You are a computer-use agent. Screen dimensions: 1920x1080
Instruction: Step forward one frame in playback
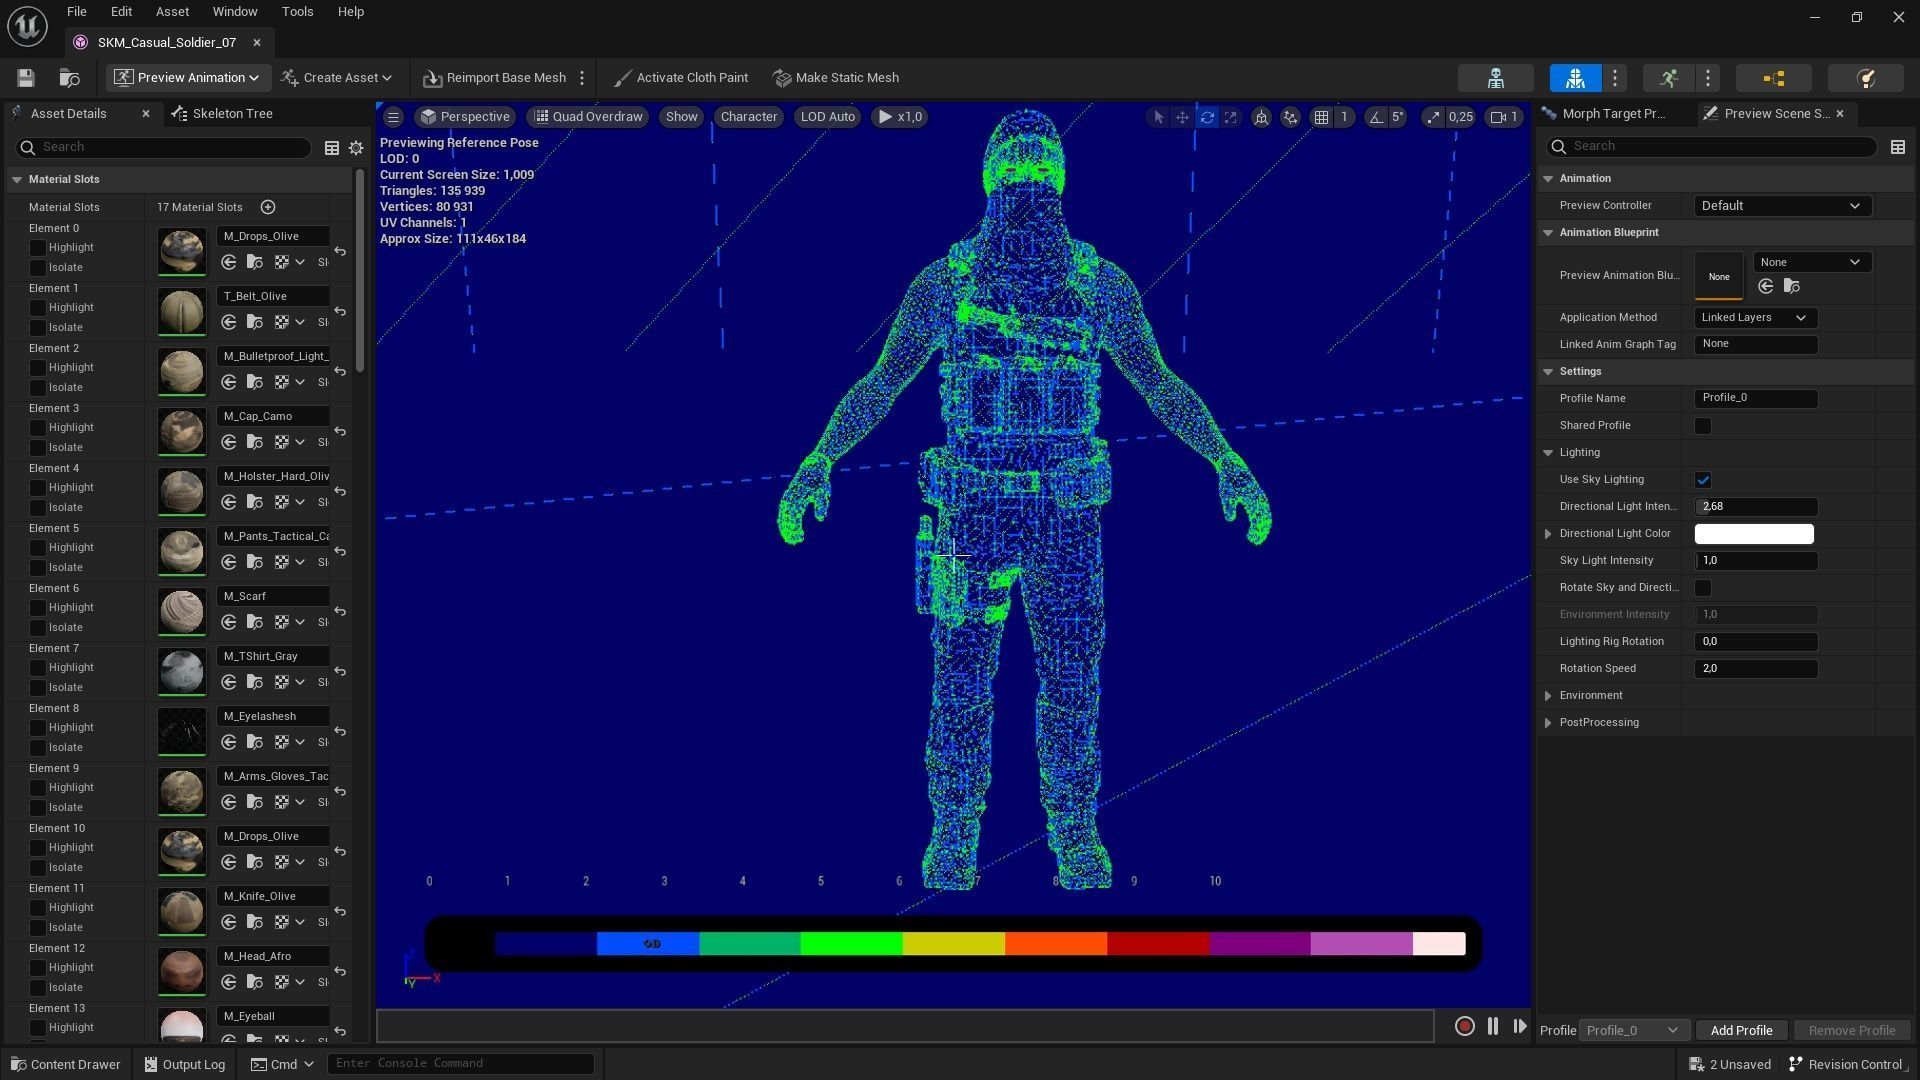pos(1519,1026)
